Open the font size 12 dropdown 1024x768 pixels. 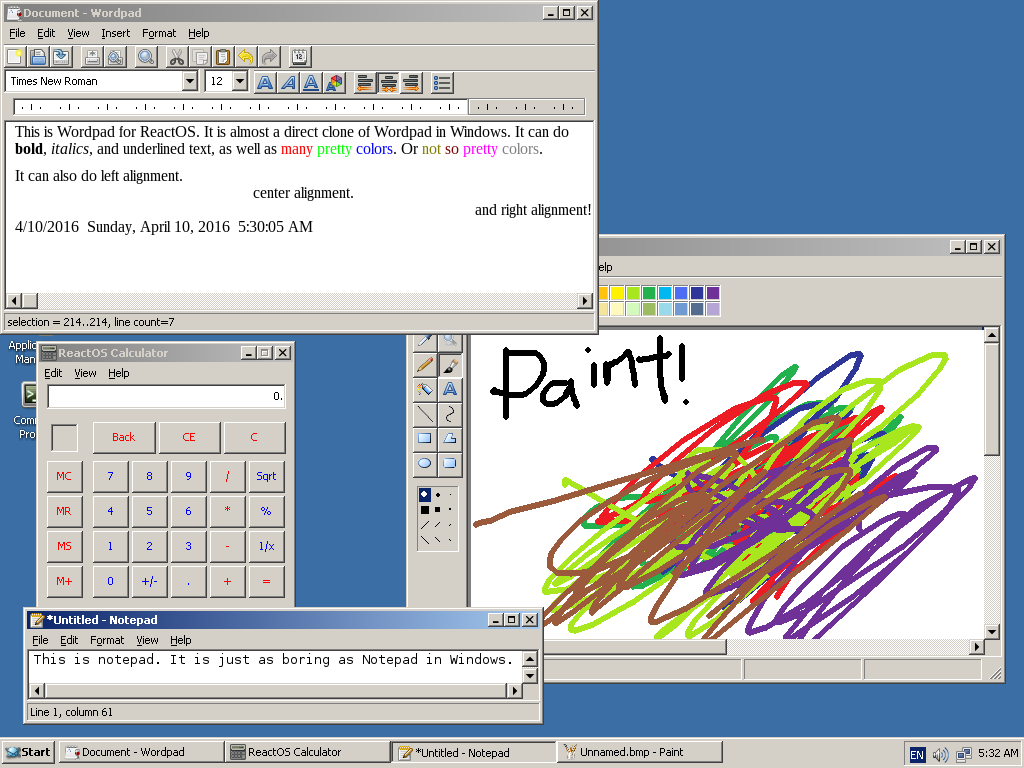click(240, 81)
